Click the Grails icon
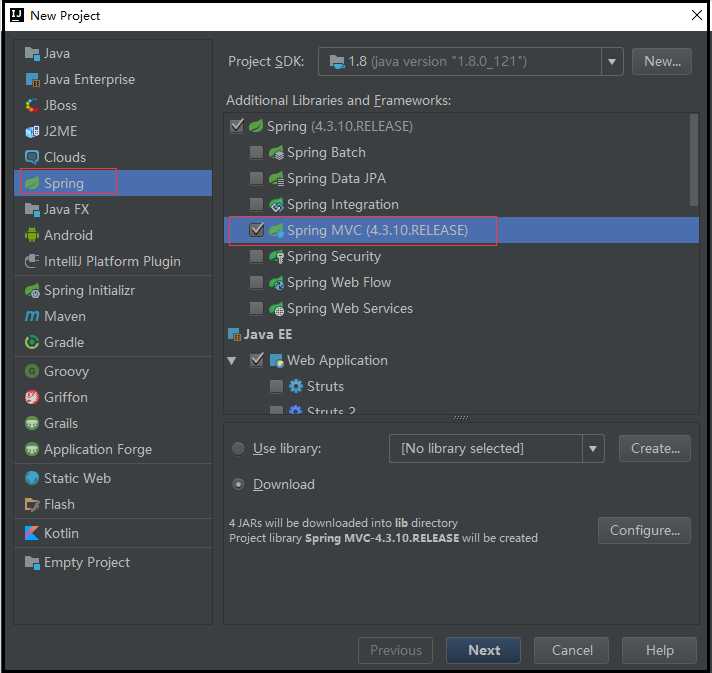Viewport: 712px width, 673px height. [x=32, y=423]
